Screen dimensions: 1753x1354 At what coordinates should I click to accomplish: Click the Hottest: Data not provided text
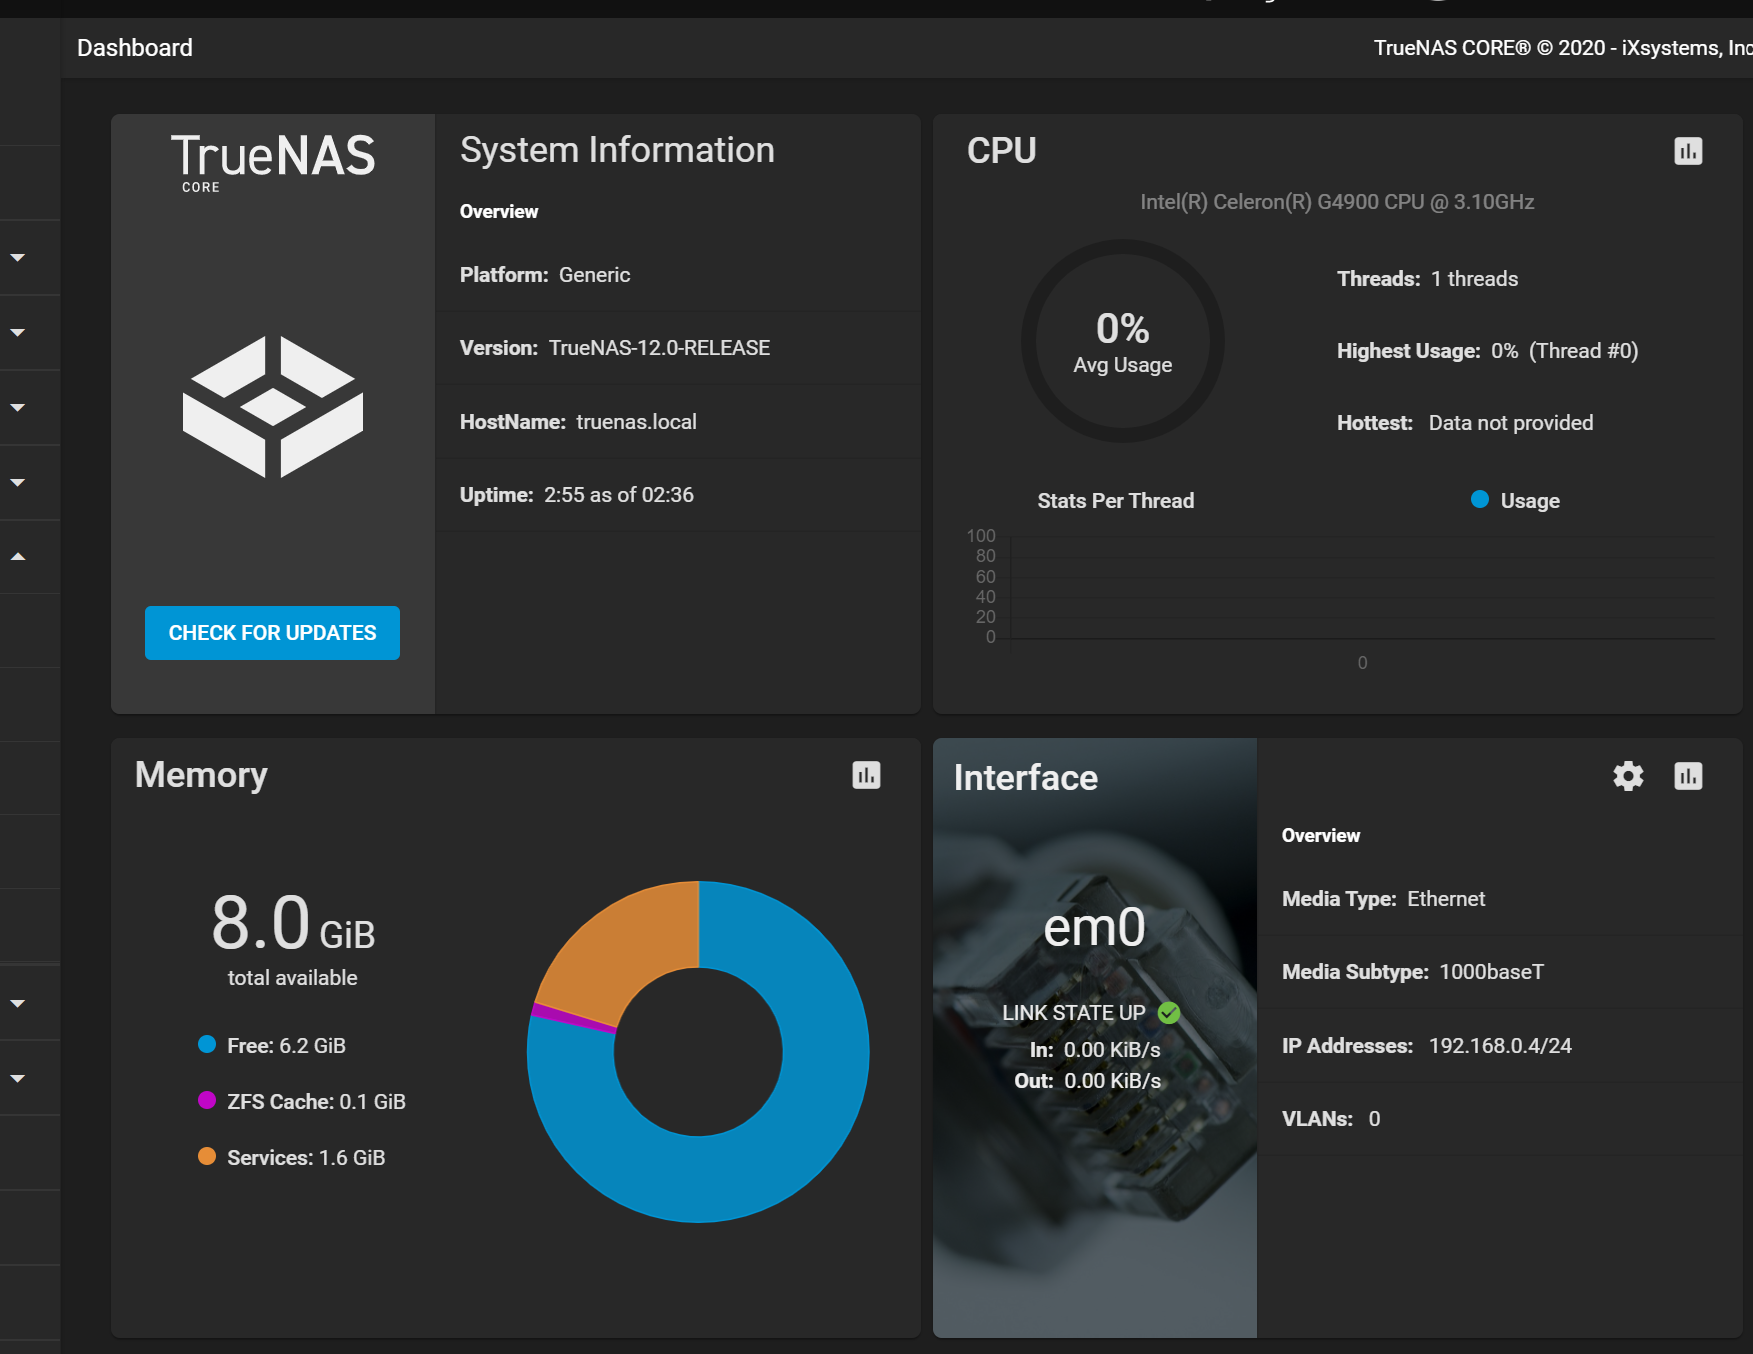click(x=1465, y=423)
